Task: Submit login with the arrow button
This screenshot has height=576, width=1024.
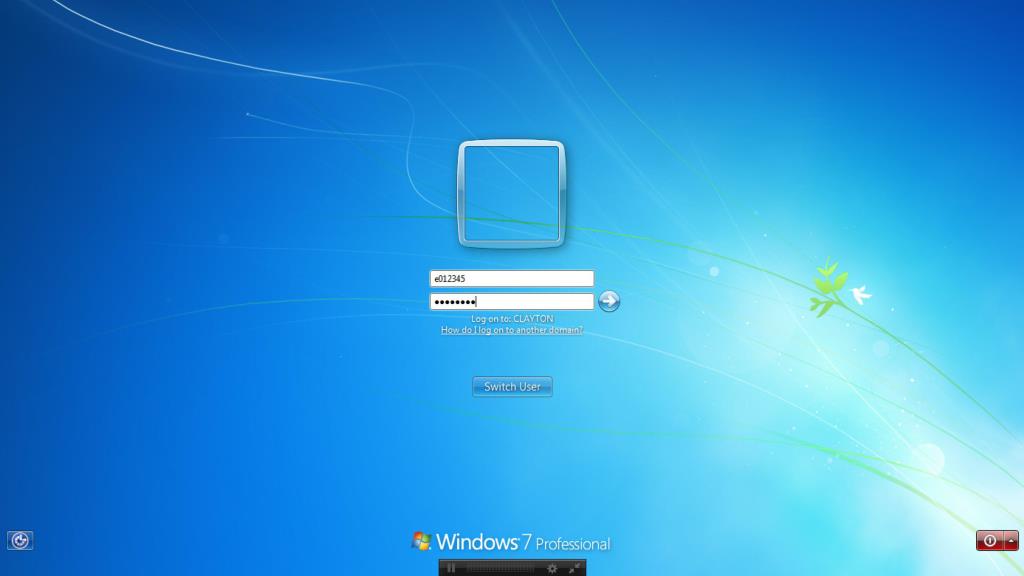Action: point(609,301)
